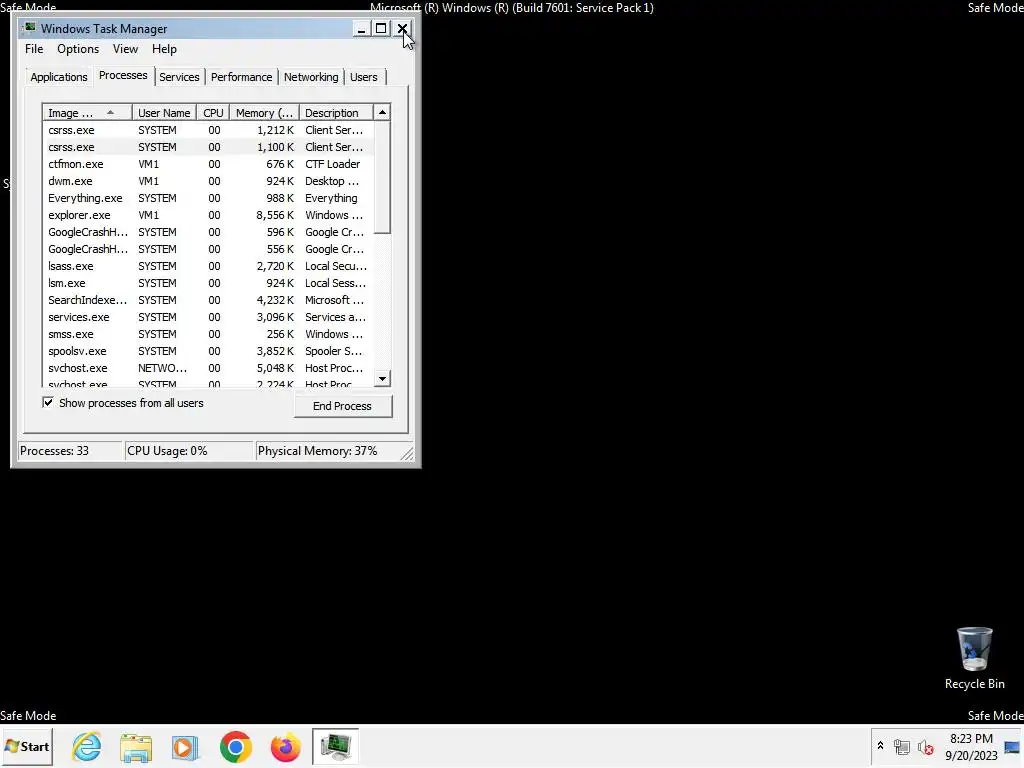The width and height of the screenshot is (1024, 768).
Task: Select the ctfmon.exe process row
Action: (208, 164)
